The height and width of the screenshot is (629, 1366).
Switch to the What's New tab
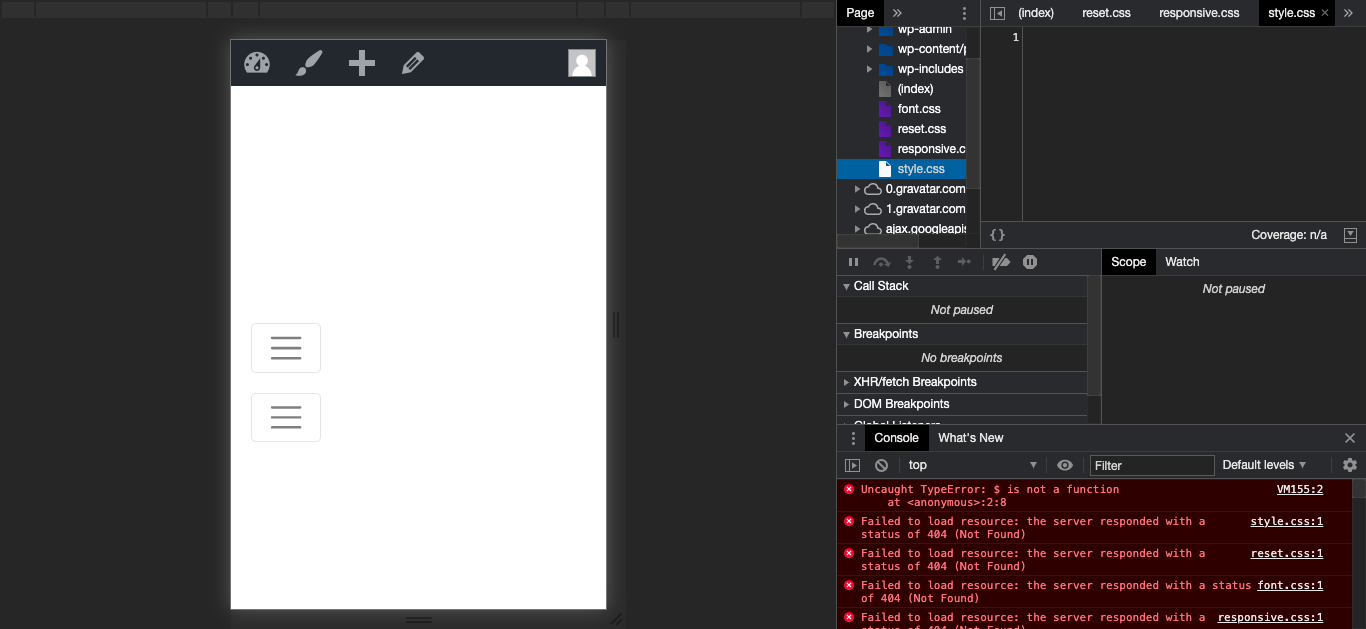(x=970, y=438)
